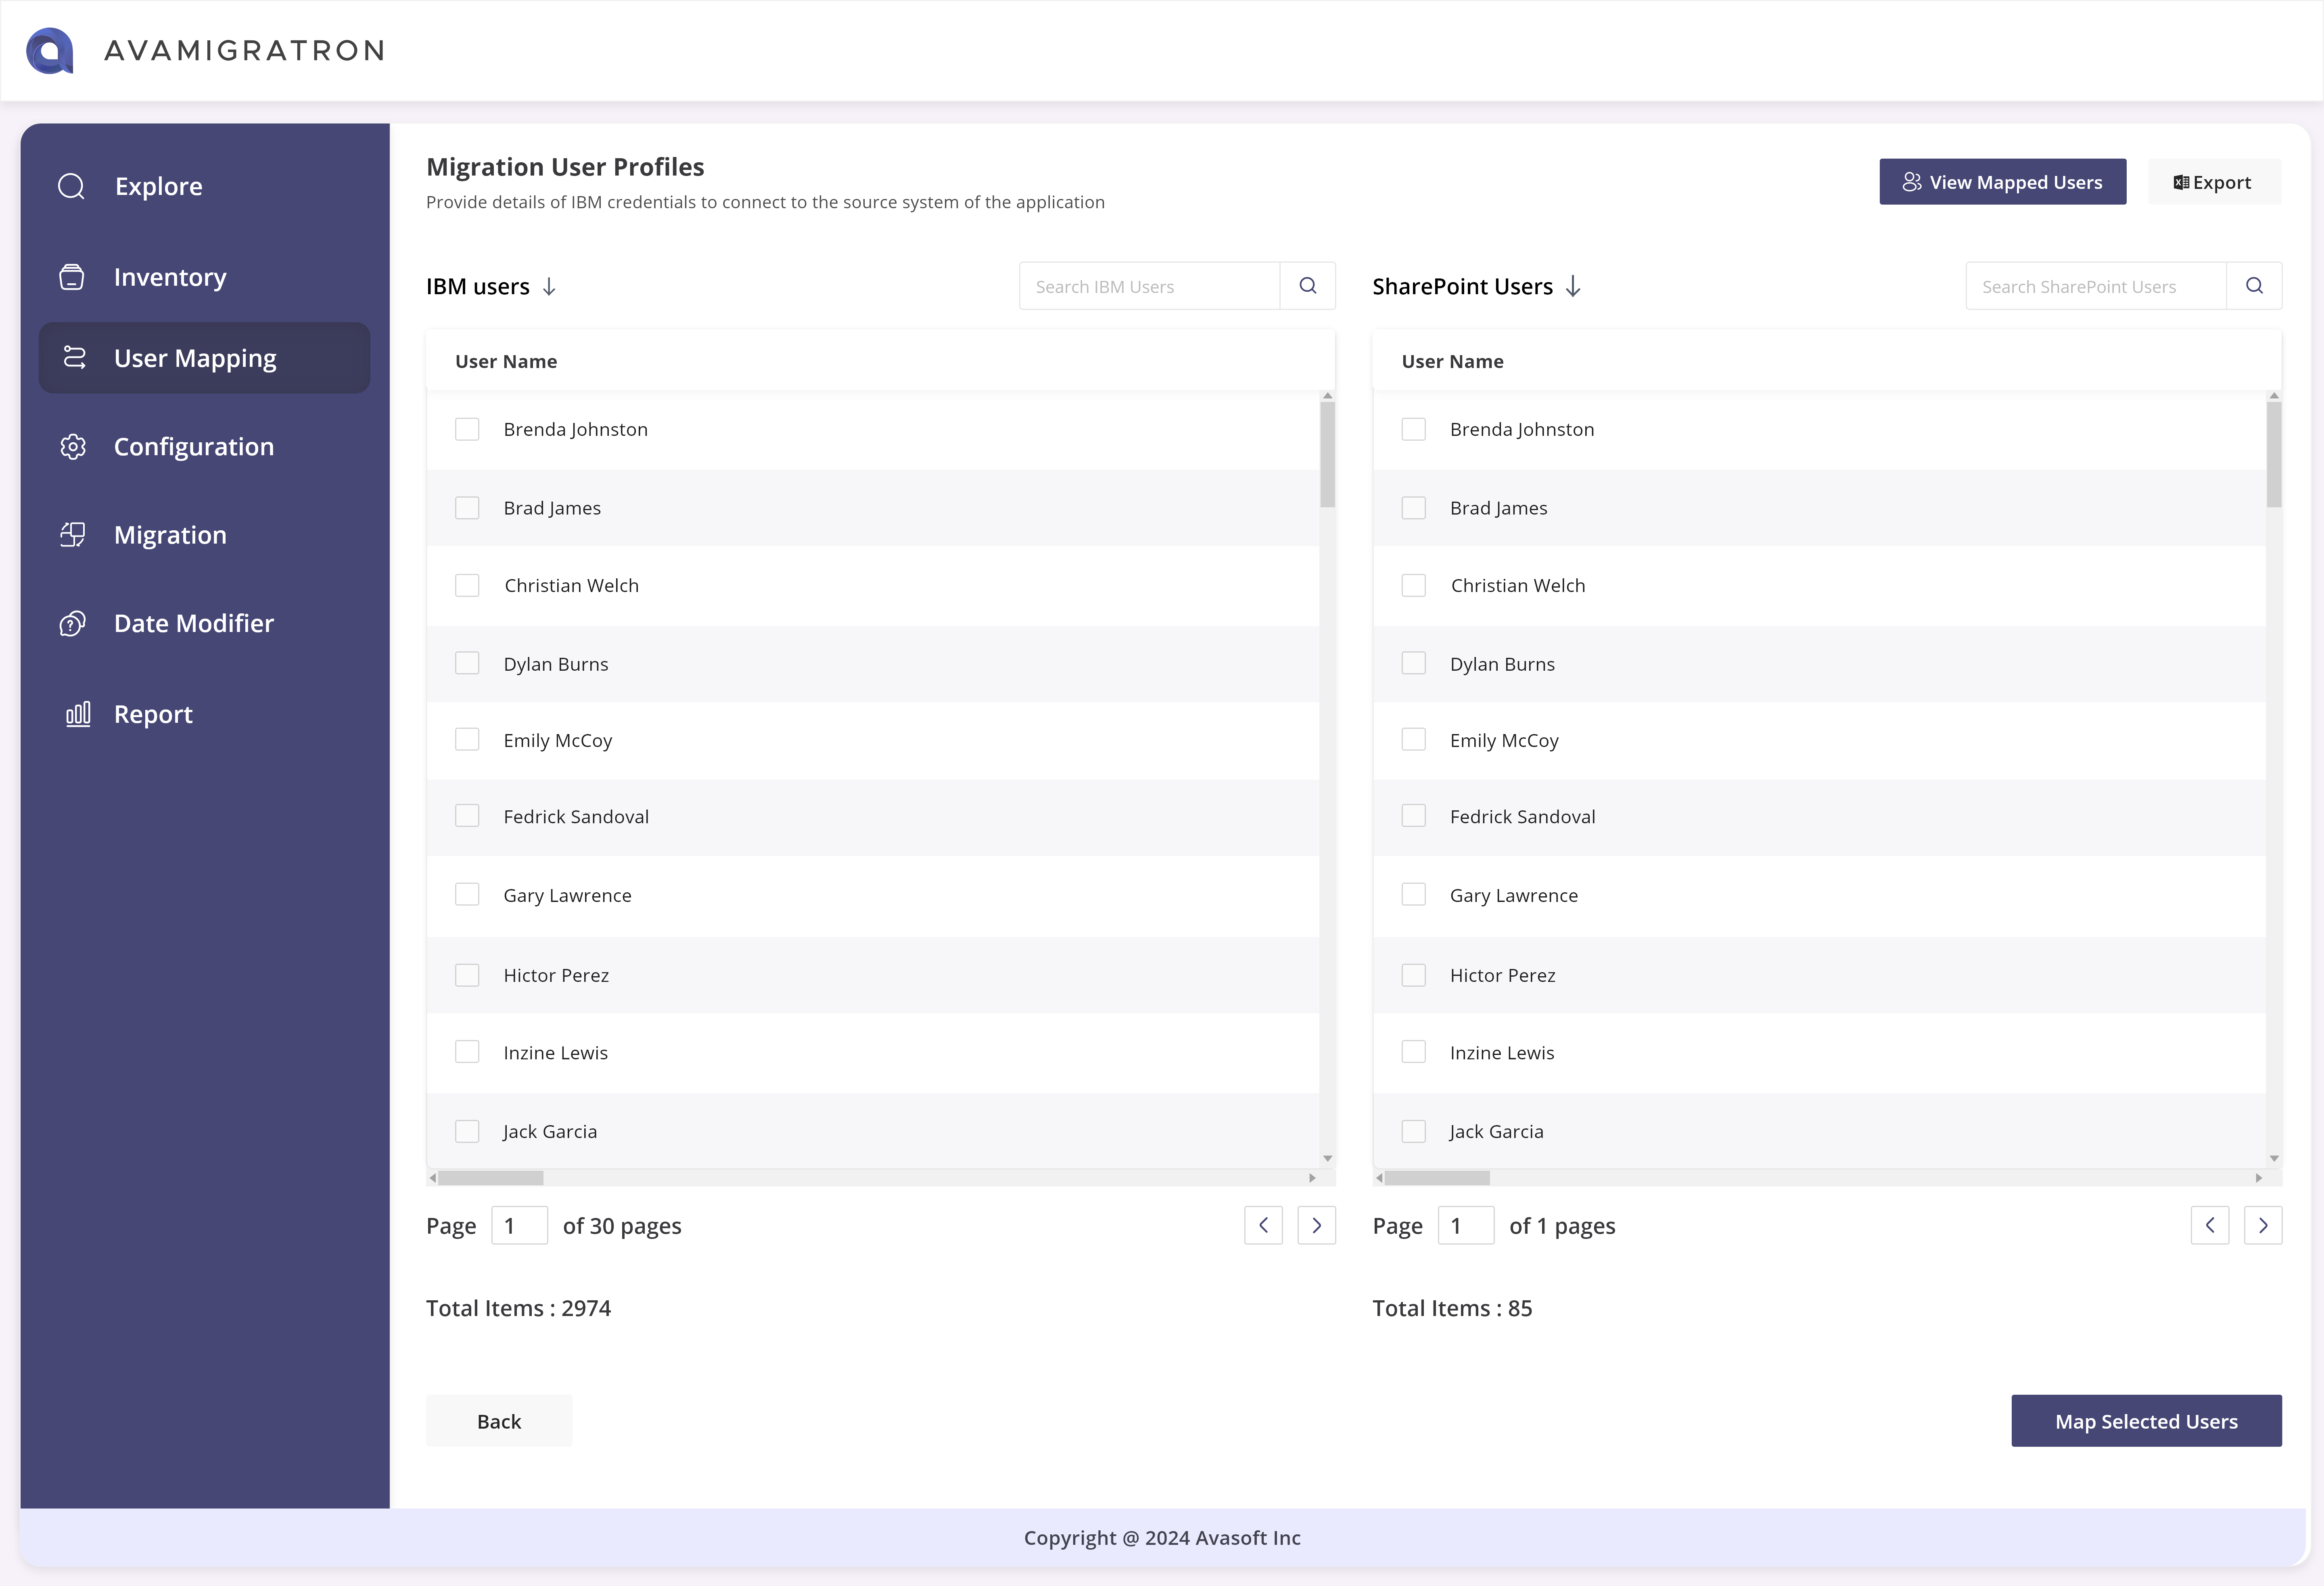Check Christian Welch in IBM users list
Image resolution: width=2324 pixels, height=1586 pixels.
click(x=467, y=585)
